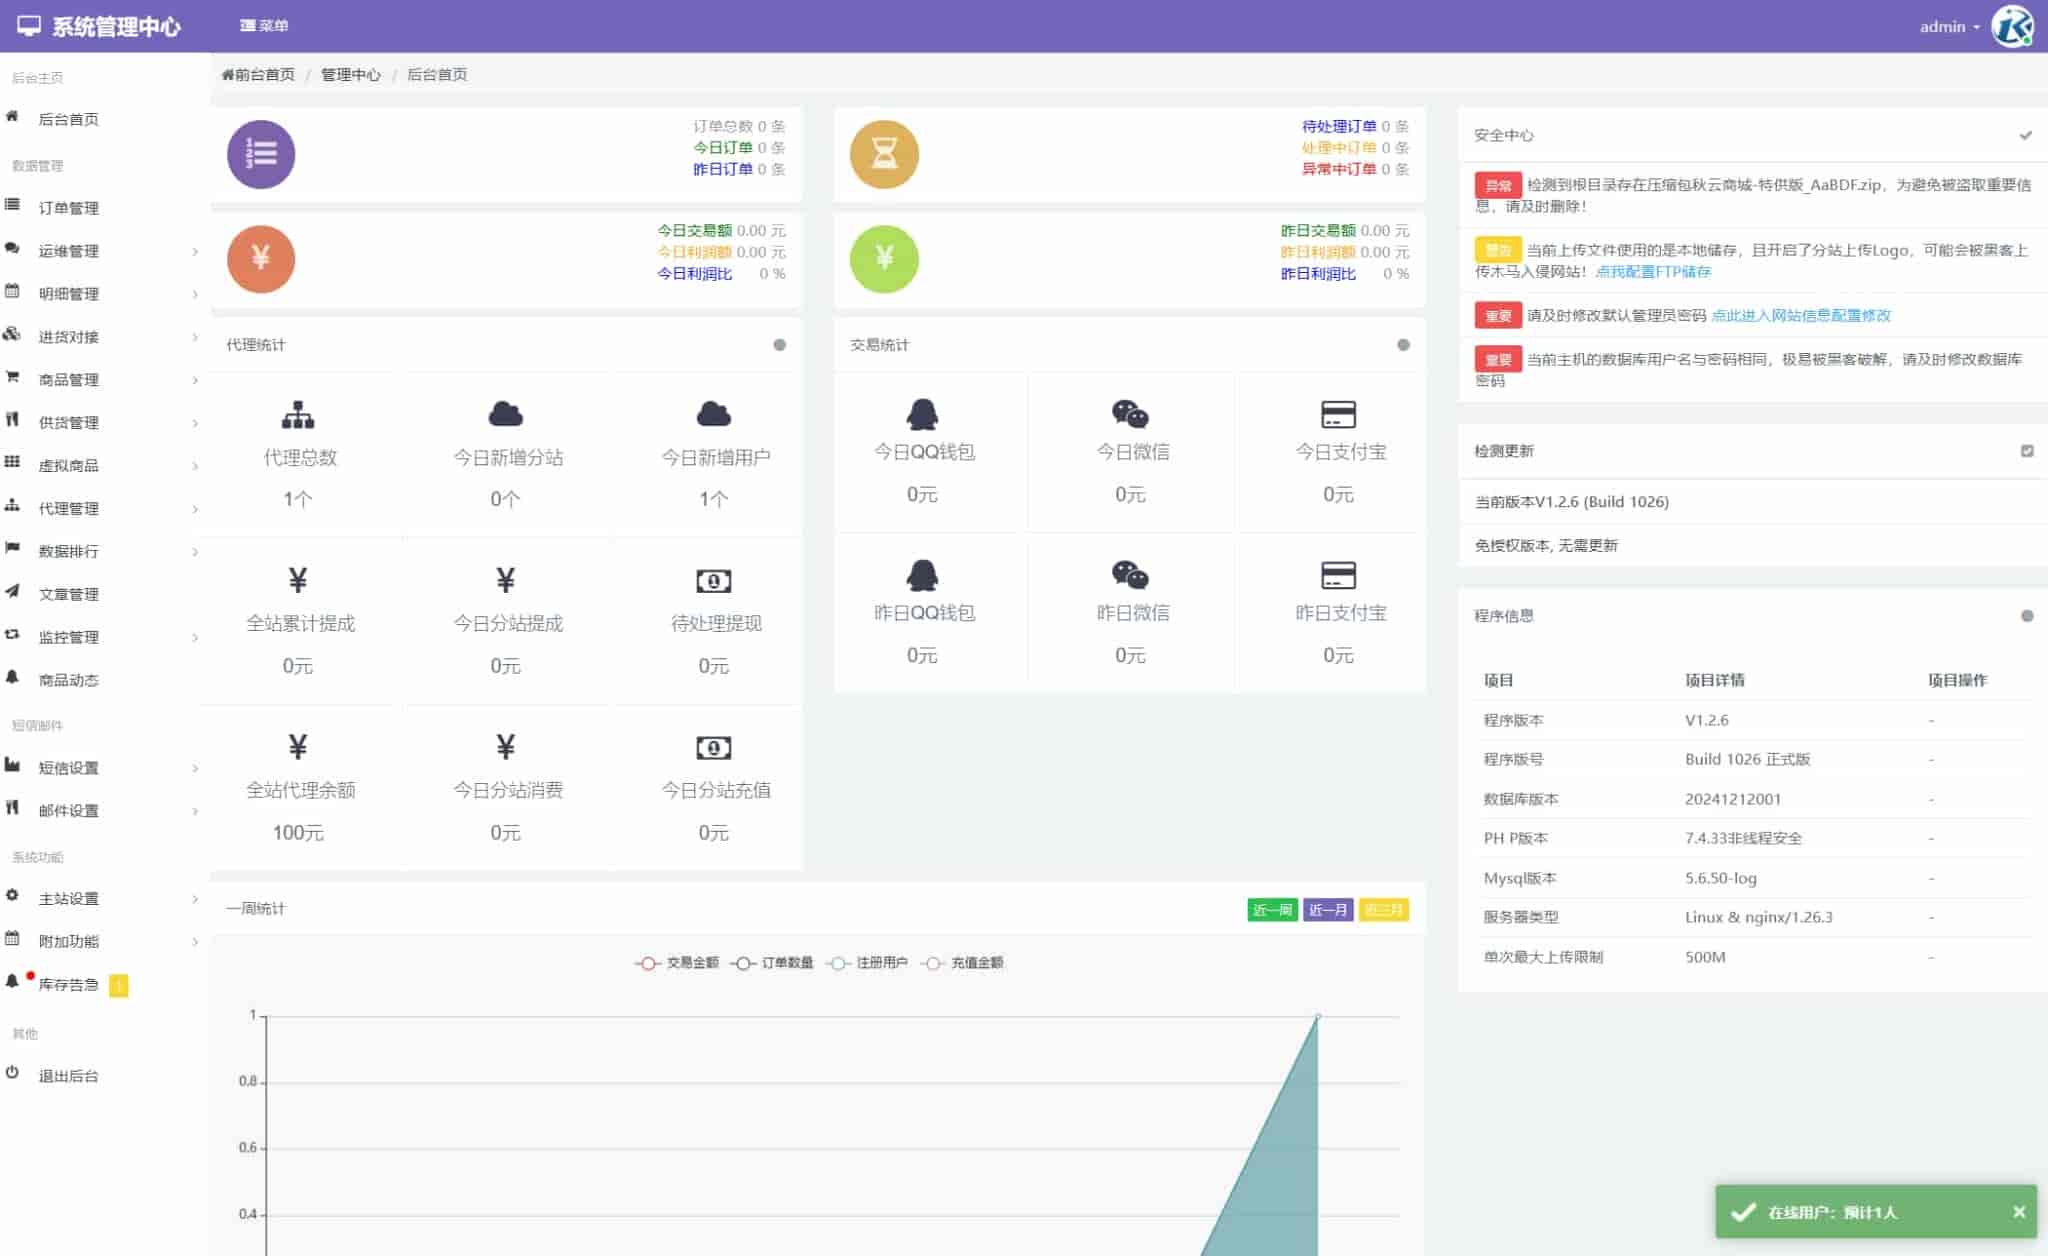Click the purple order list icon
The height and width of the screenshot is (1256, 2048).
point(261,154)
